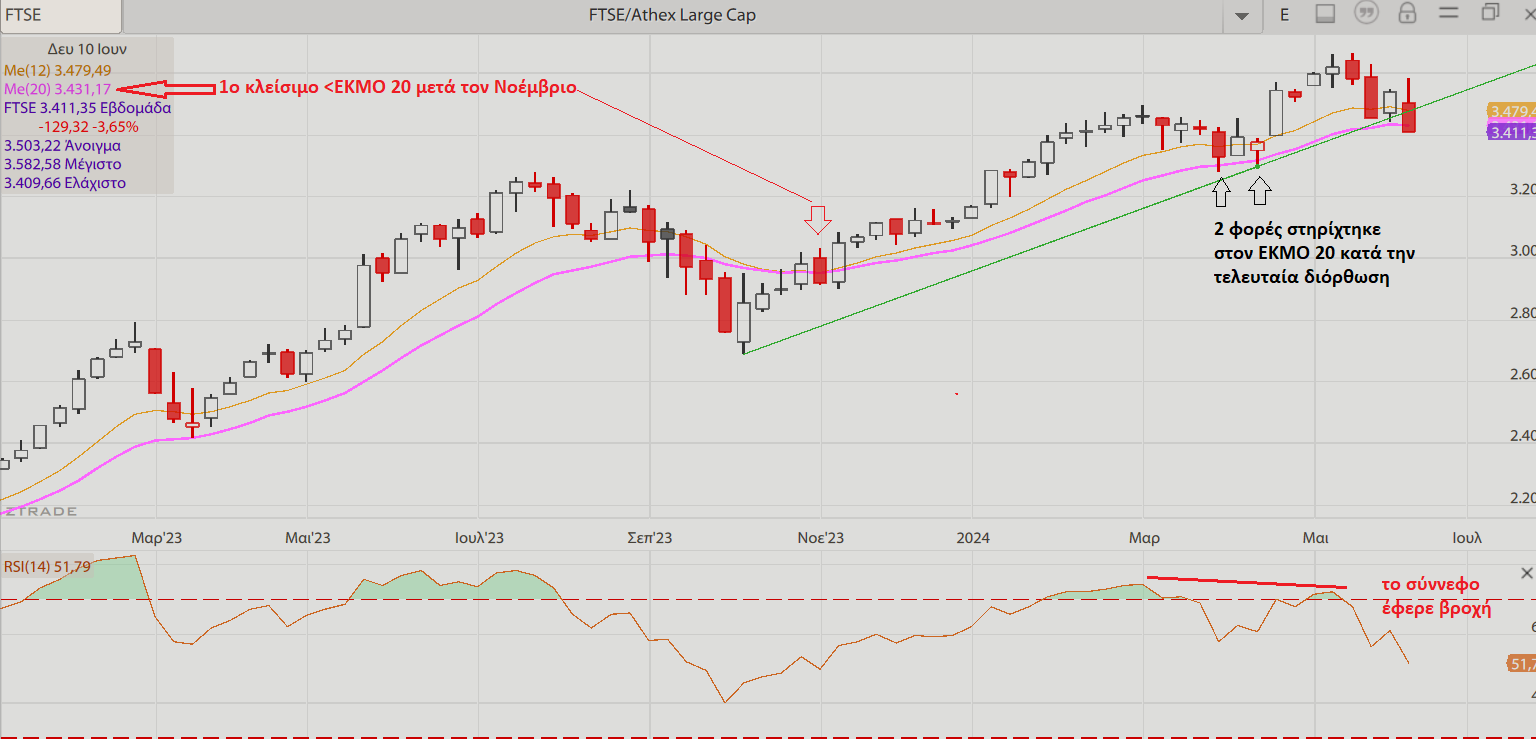This screenshot has height=739, width=1536.
Task: Close the RSI indicator panel
Action: (1526, 573)
